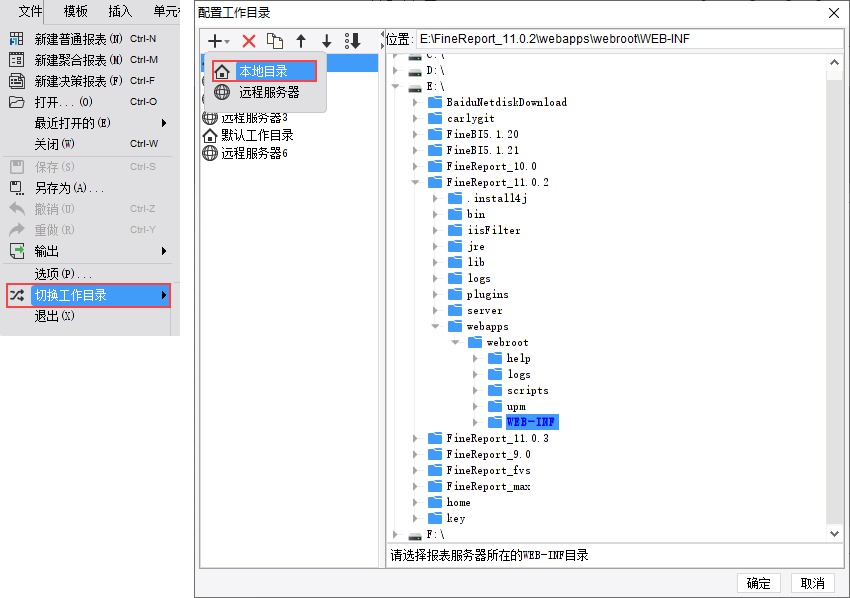
Task: Select the FineReport_max folder
Action: click(488, 486)
